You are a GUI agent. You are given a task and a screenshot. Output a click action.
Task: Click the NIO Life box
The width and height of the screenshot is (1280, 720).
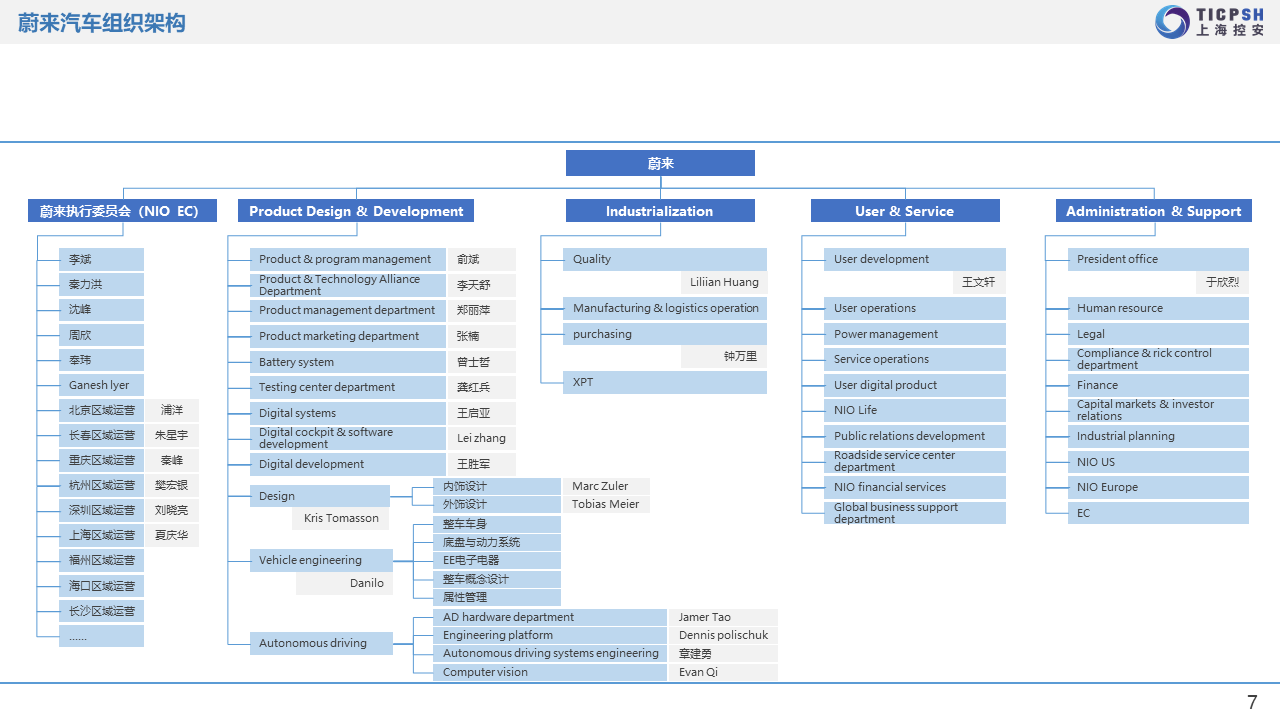click(913, 410)
